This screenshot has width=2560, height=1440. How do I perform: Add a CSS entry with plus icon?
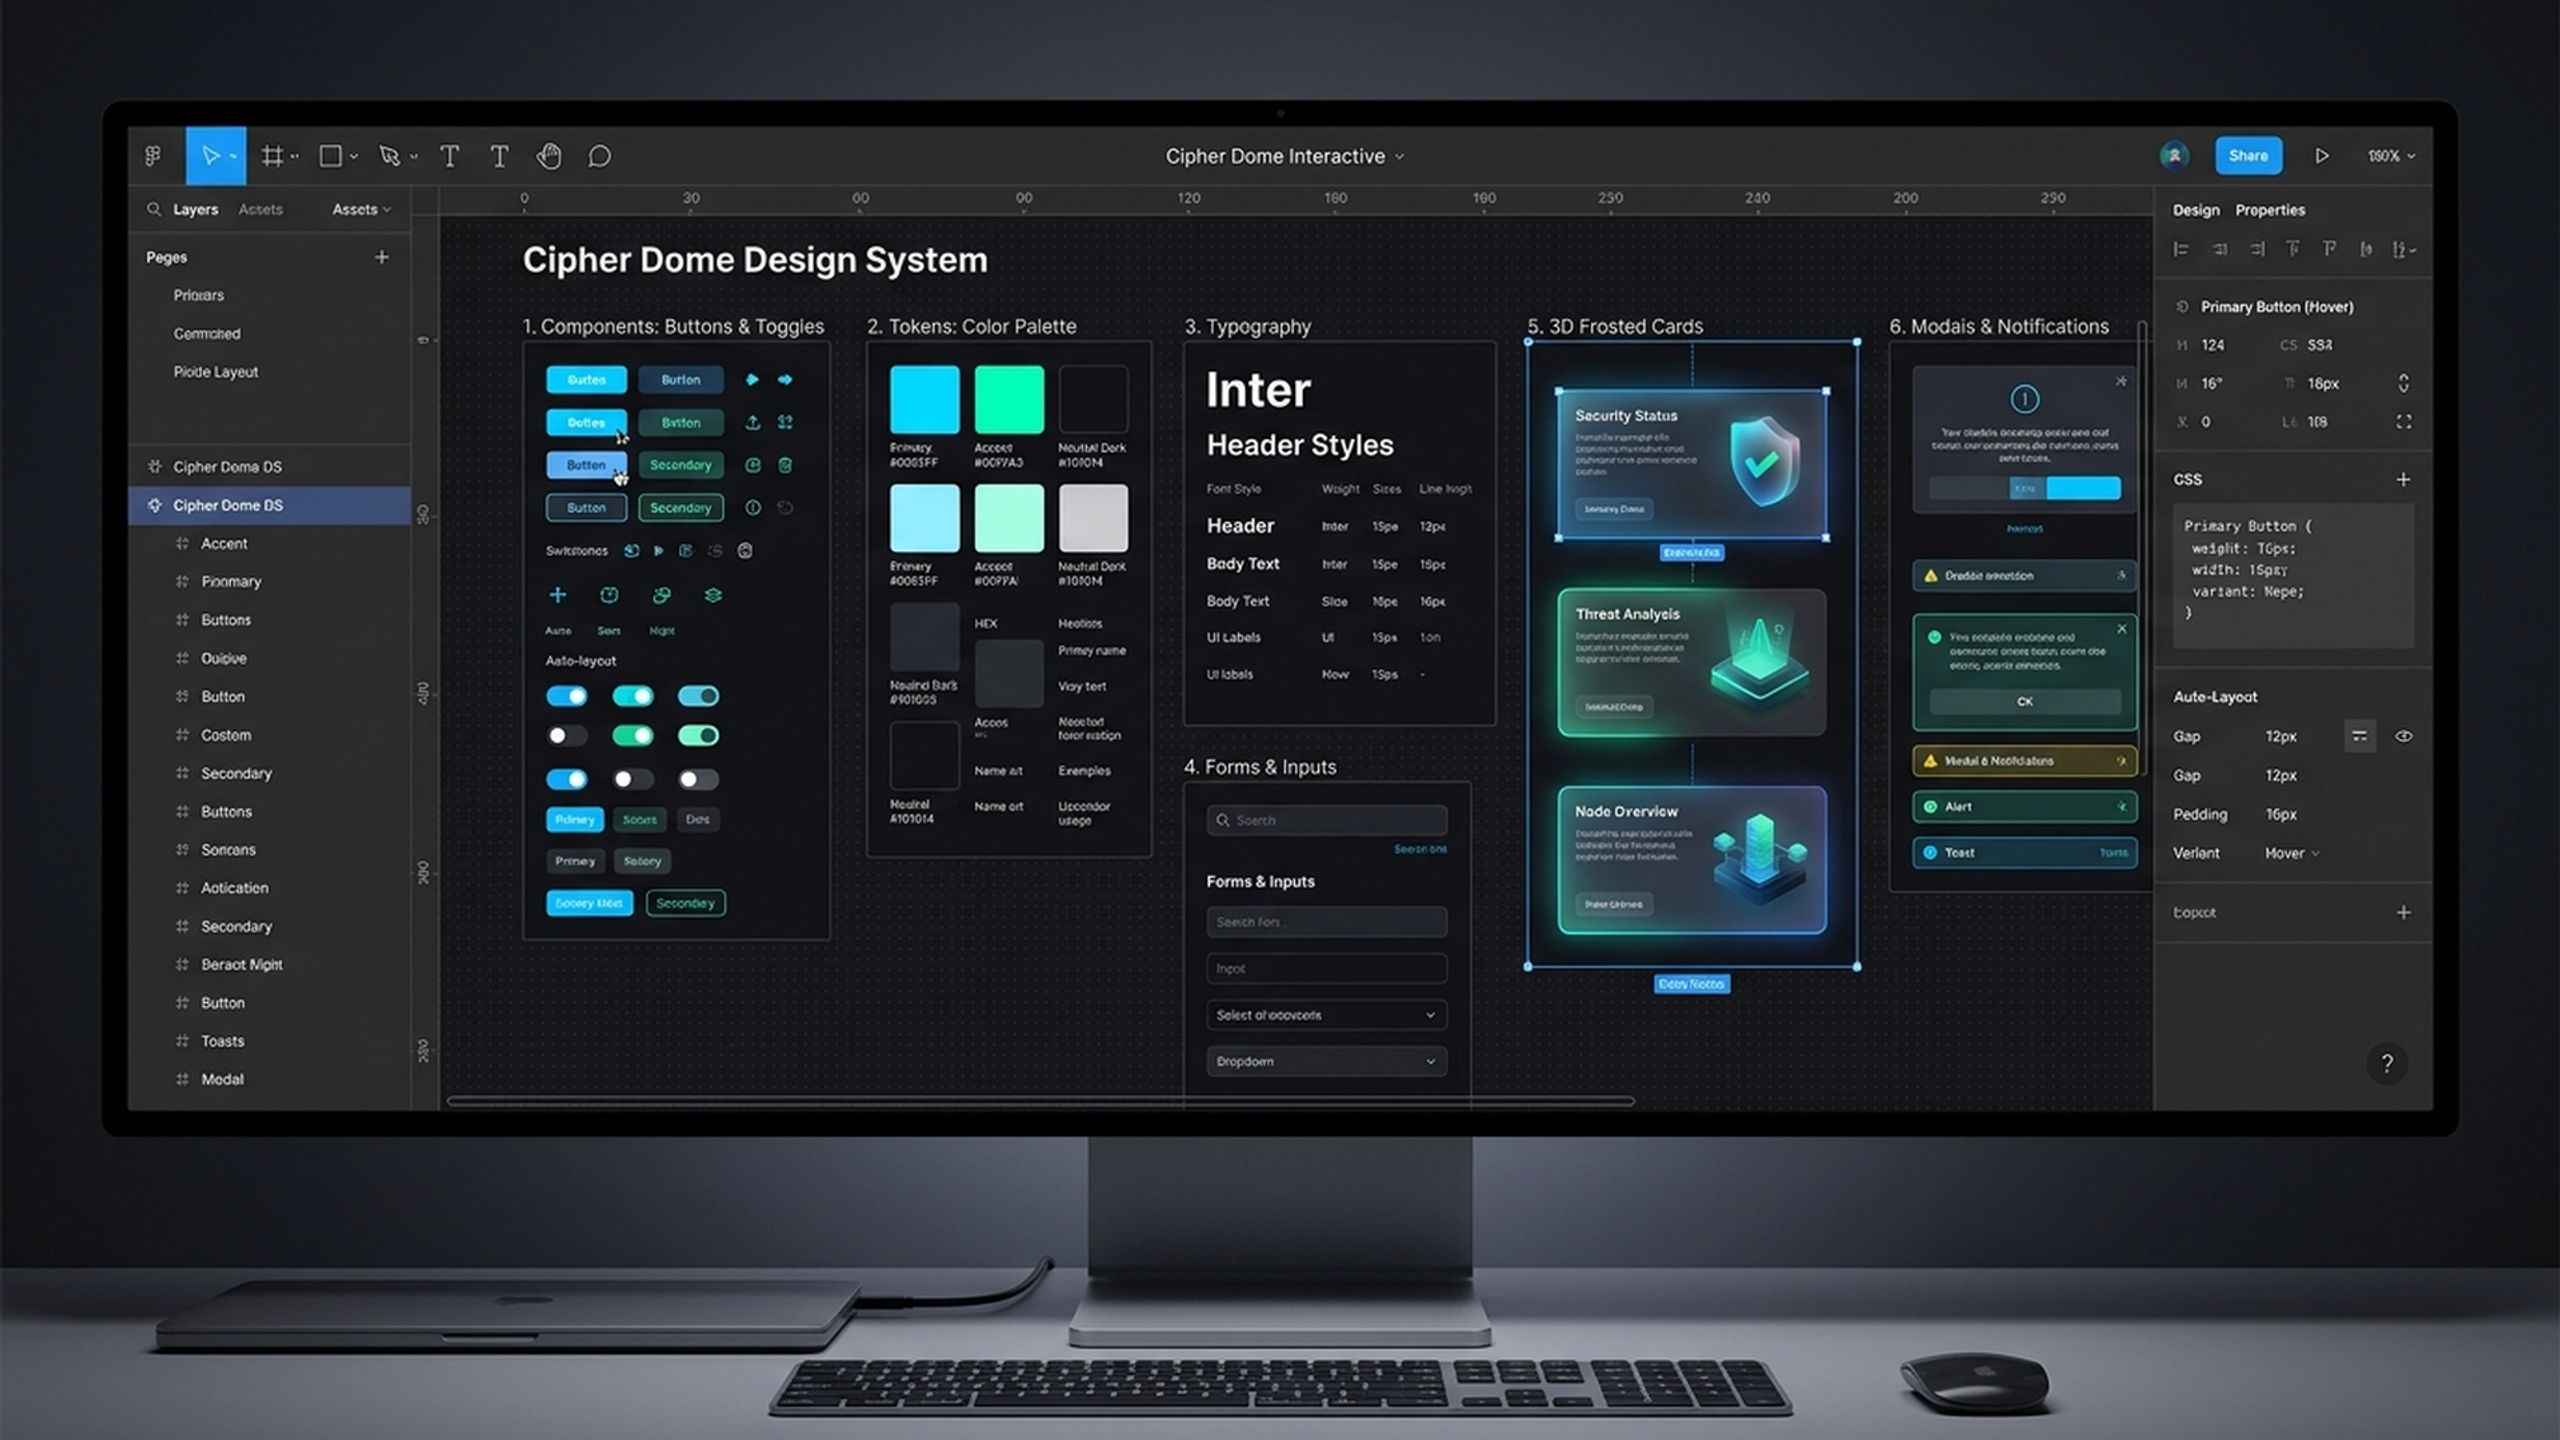[x=2403, y=480]
